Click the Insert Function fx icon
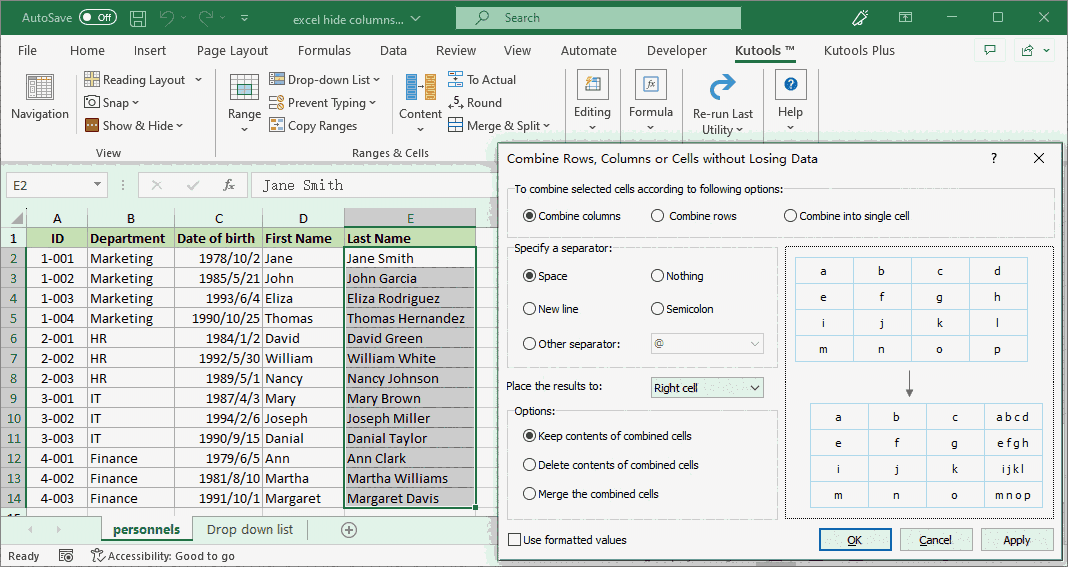Screen dimensions: 1068x567 229,185
